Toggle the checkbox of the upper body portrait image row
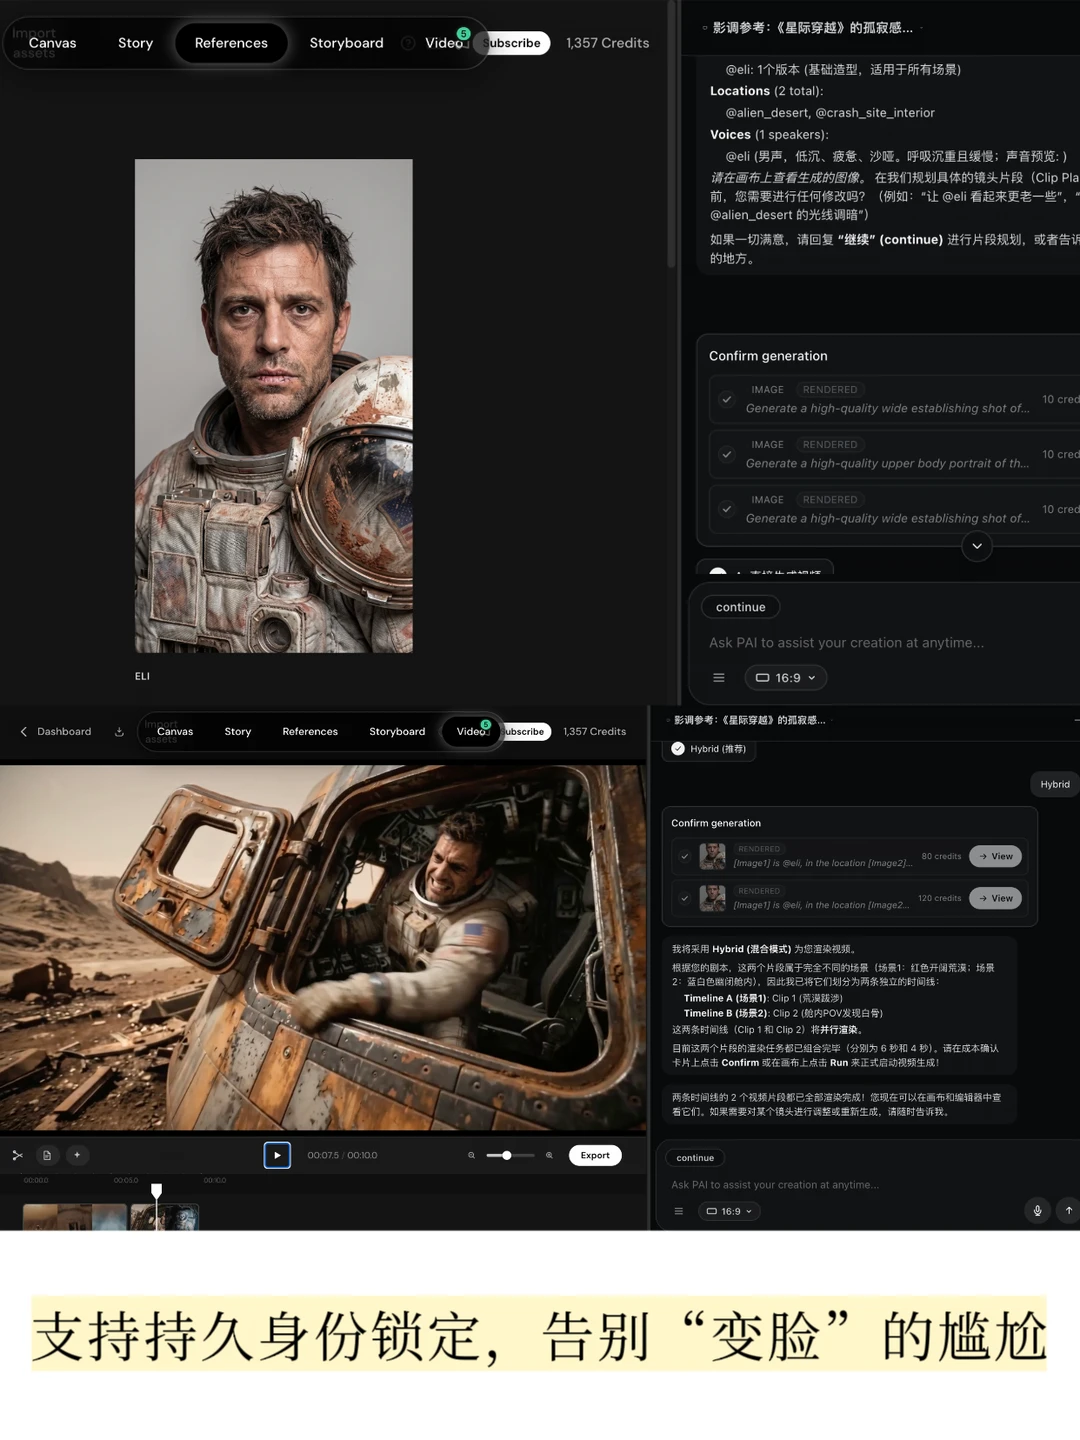1080x1440 pixels. 727,454
